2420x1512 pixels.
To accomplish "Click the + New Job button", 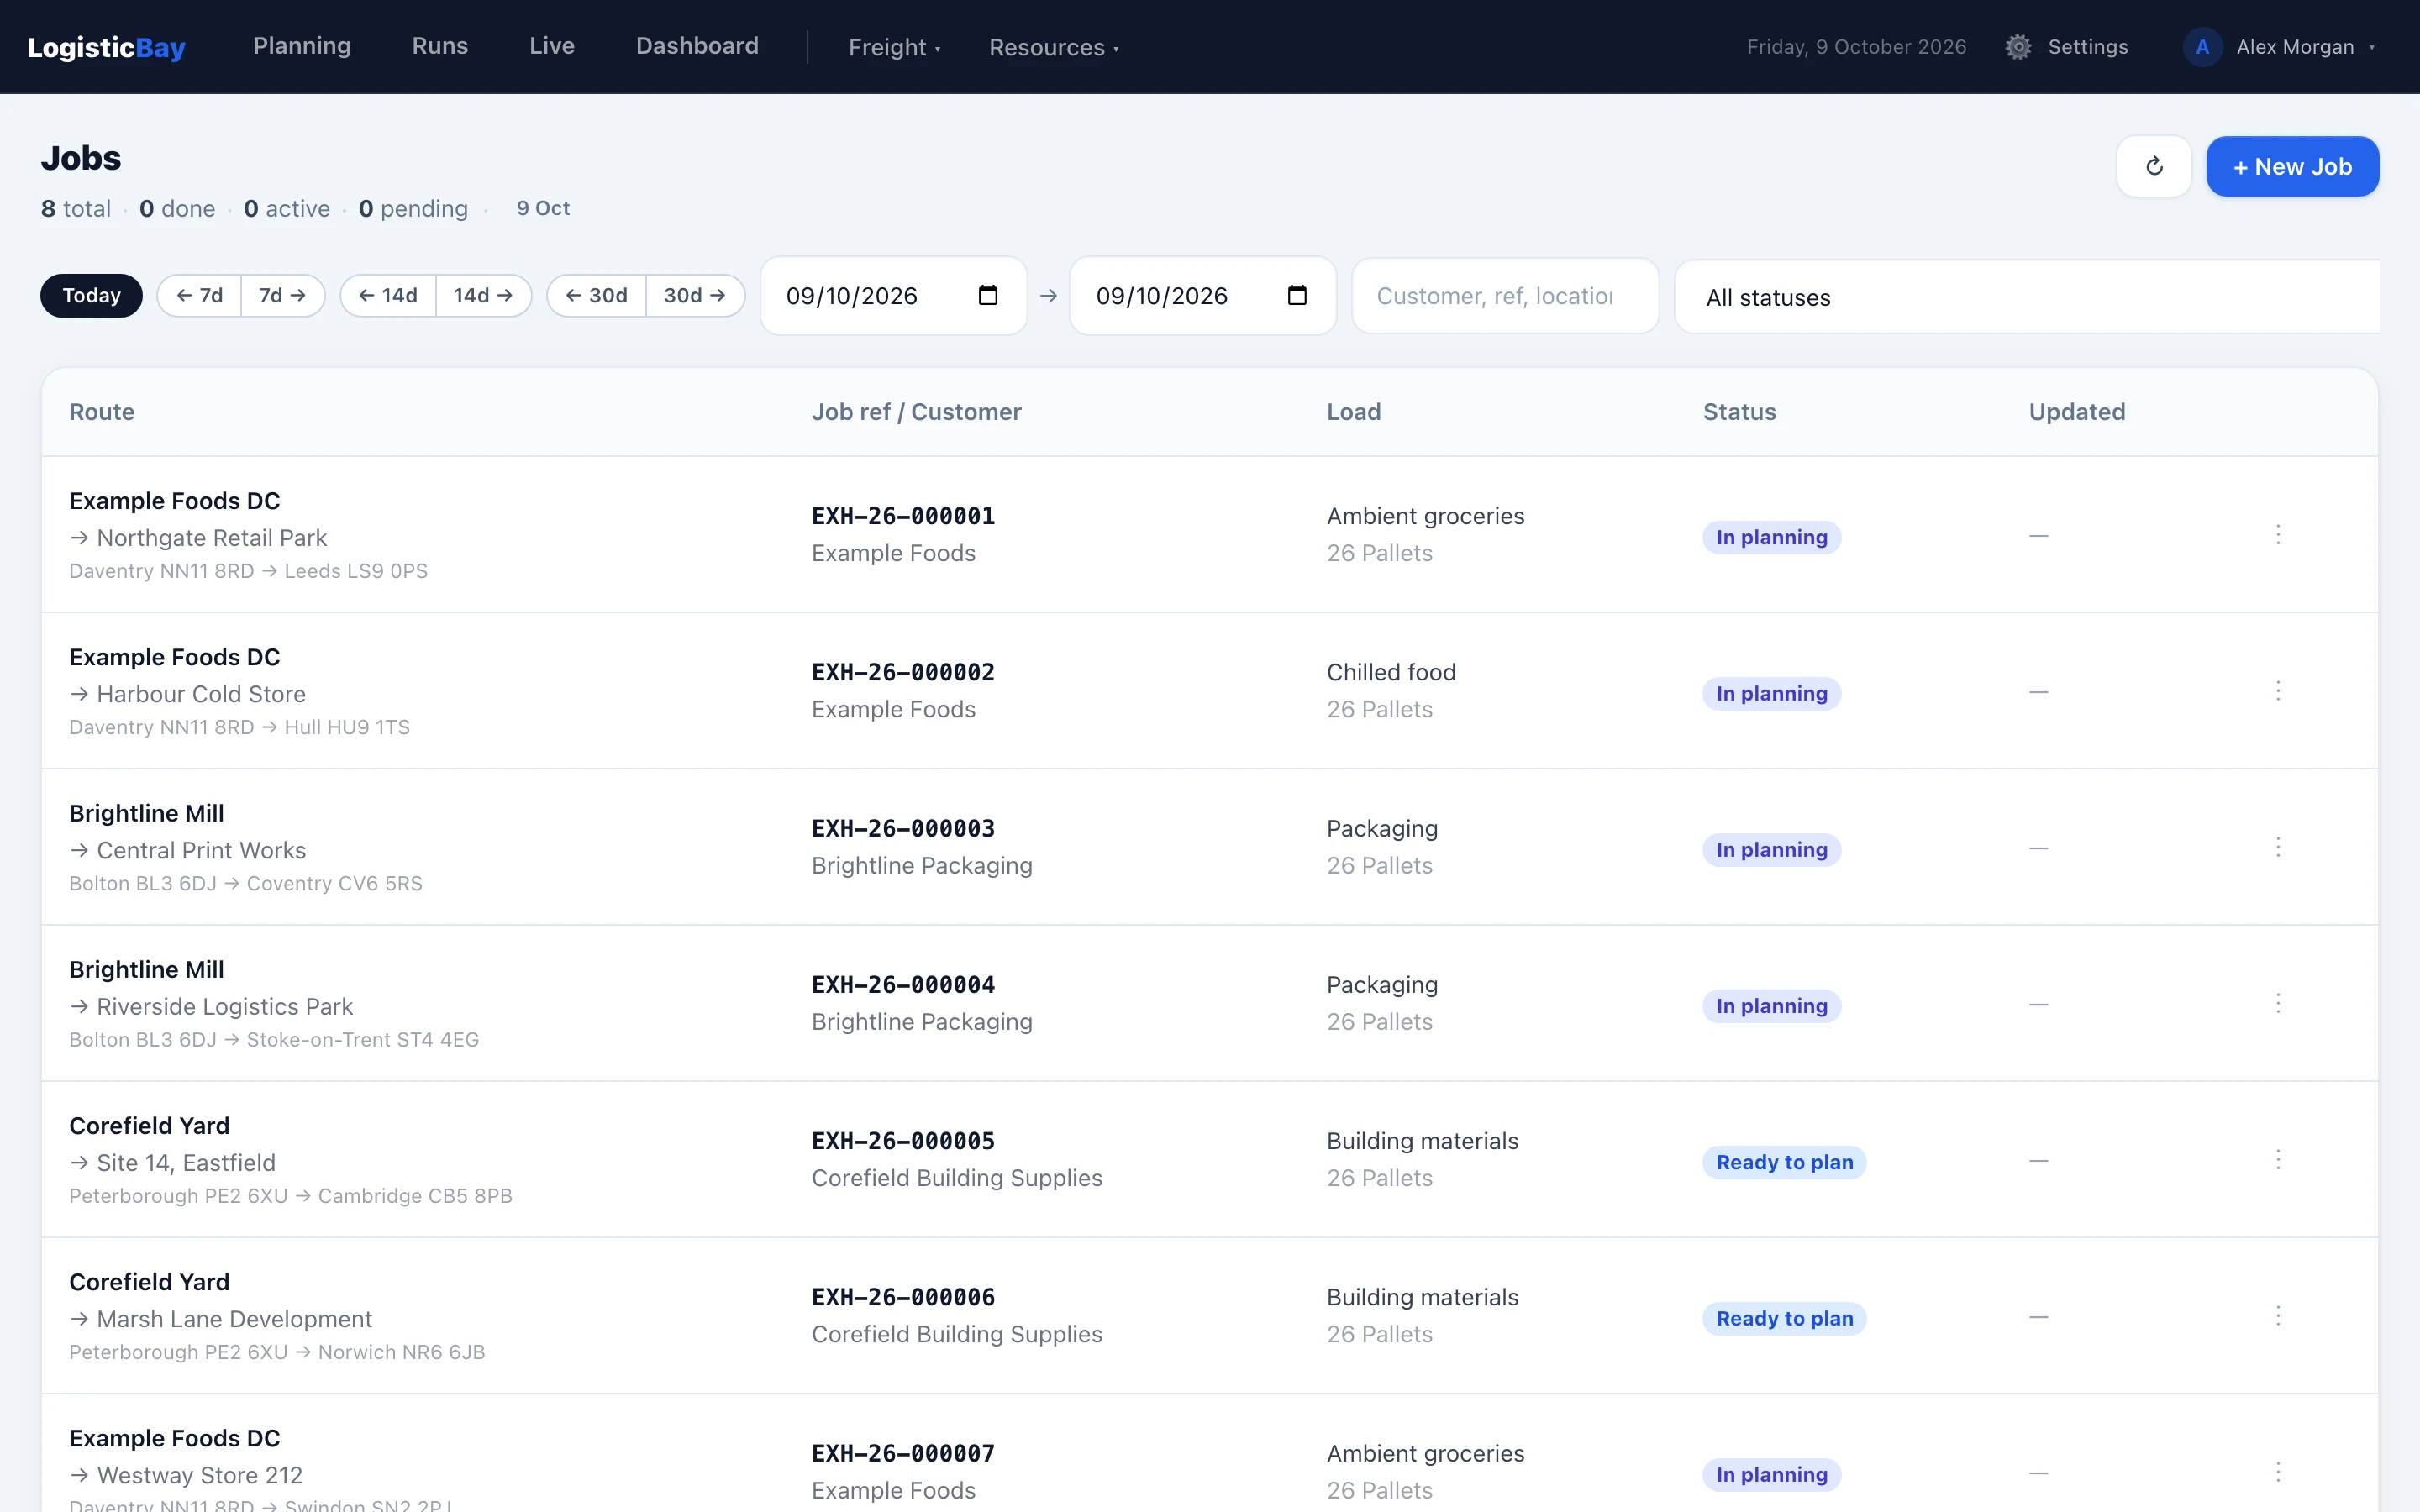I will point(2292,166).
